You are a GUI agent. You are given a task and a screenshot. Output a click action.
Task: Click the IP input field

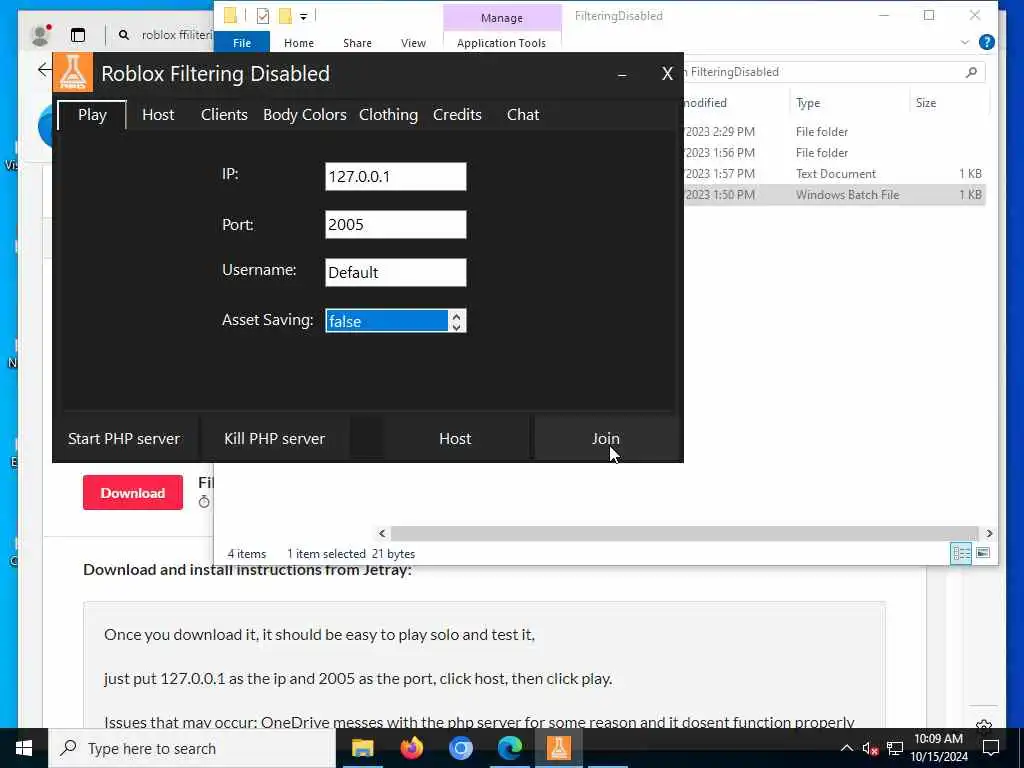[396, 176]
